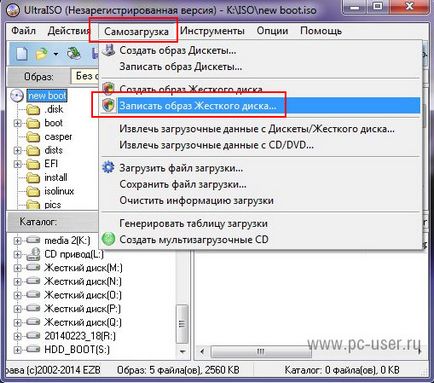Click gear icon beside Загрузить файл загрузки
This screenshot has height=383, width=434.
108,167
